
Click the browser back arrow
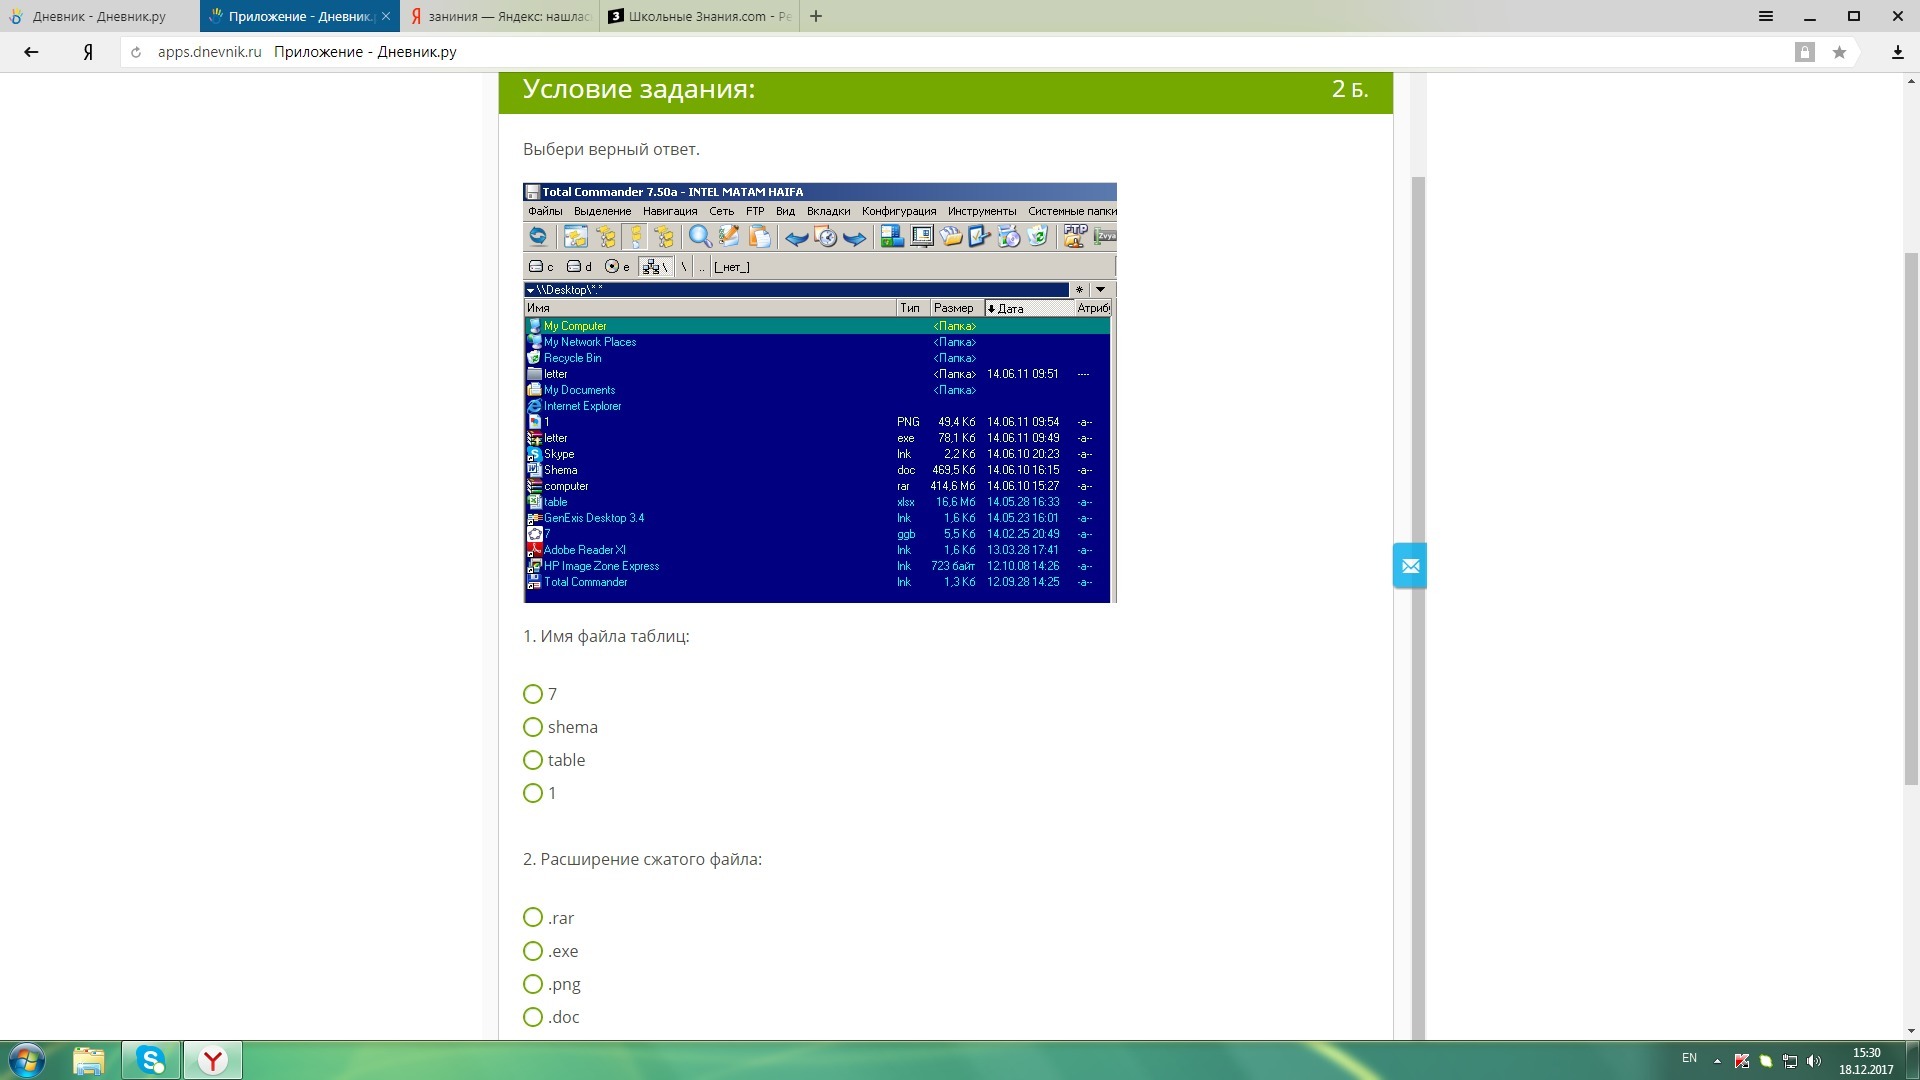31,52
